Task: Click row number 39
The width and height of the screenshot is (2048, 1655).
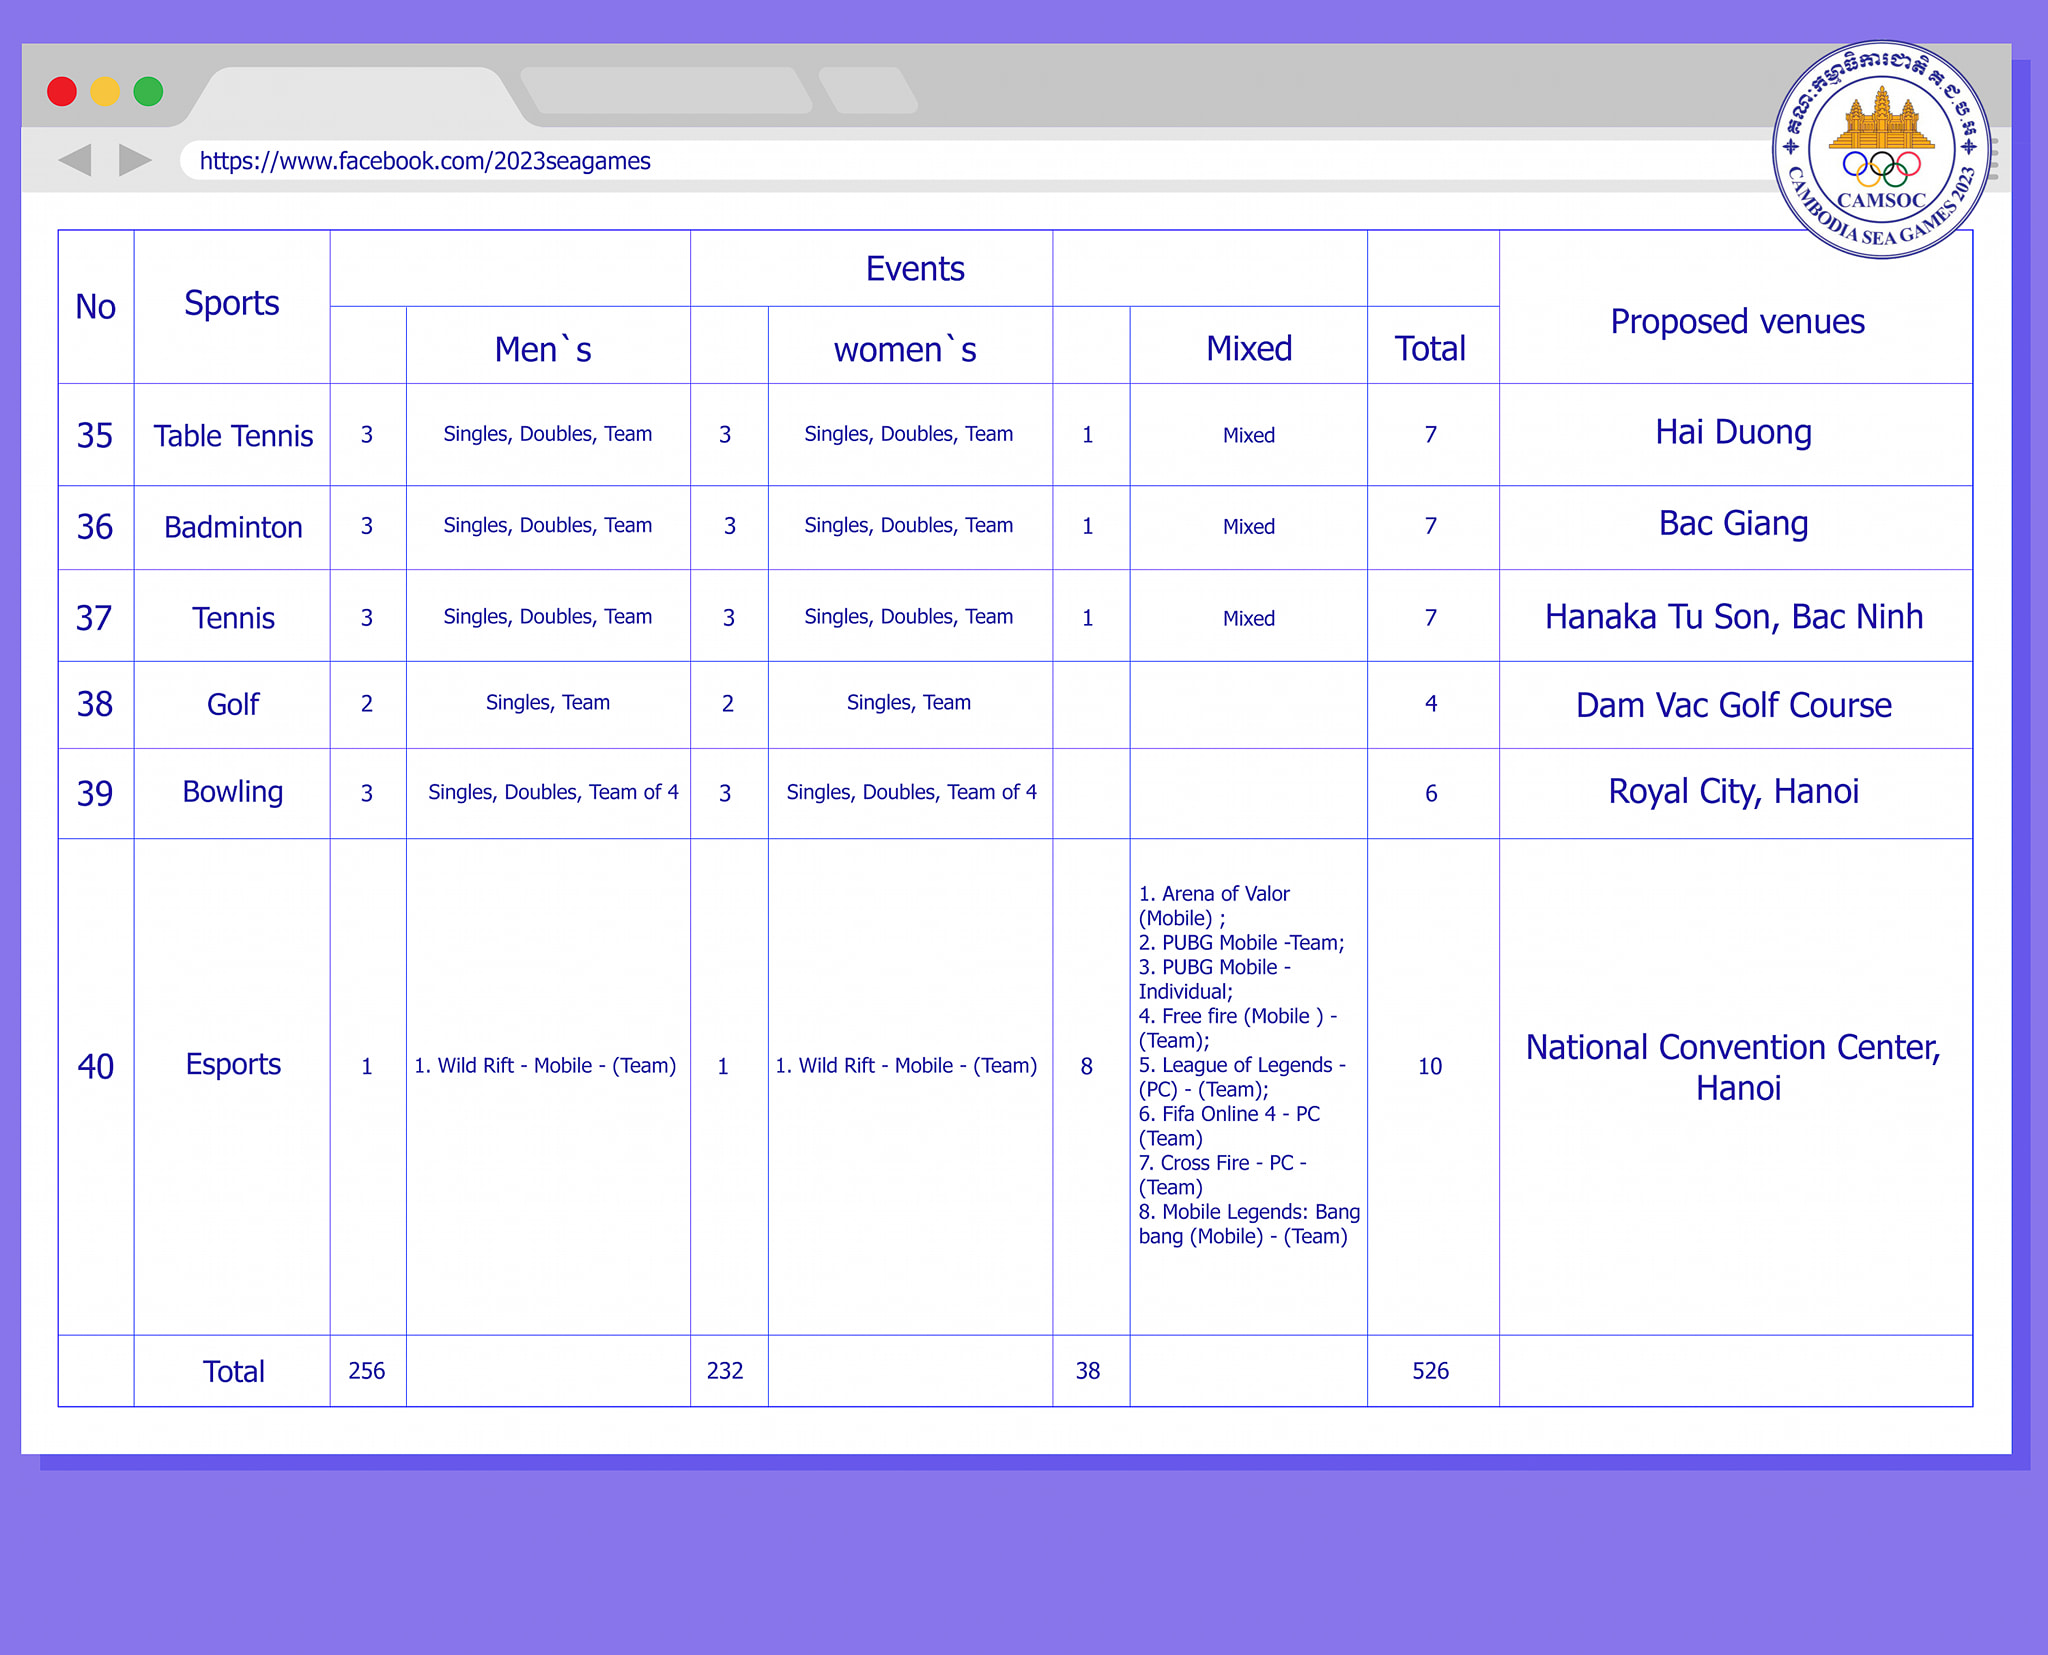Action: point(95,793)
